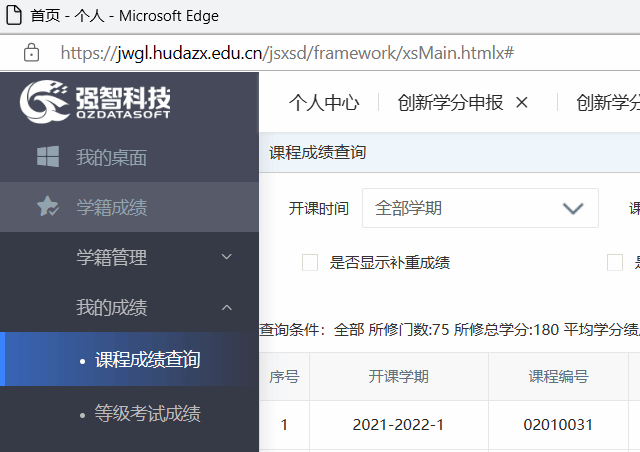Screen dimensions: 640x452
Task: Toggle the 是否显示补重成绩 checkbox
Action: 310,263
